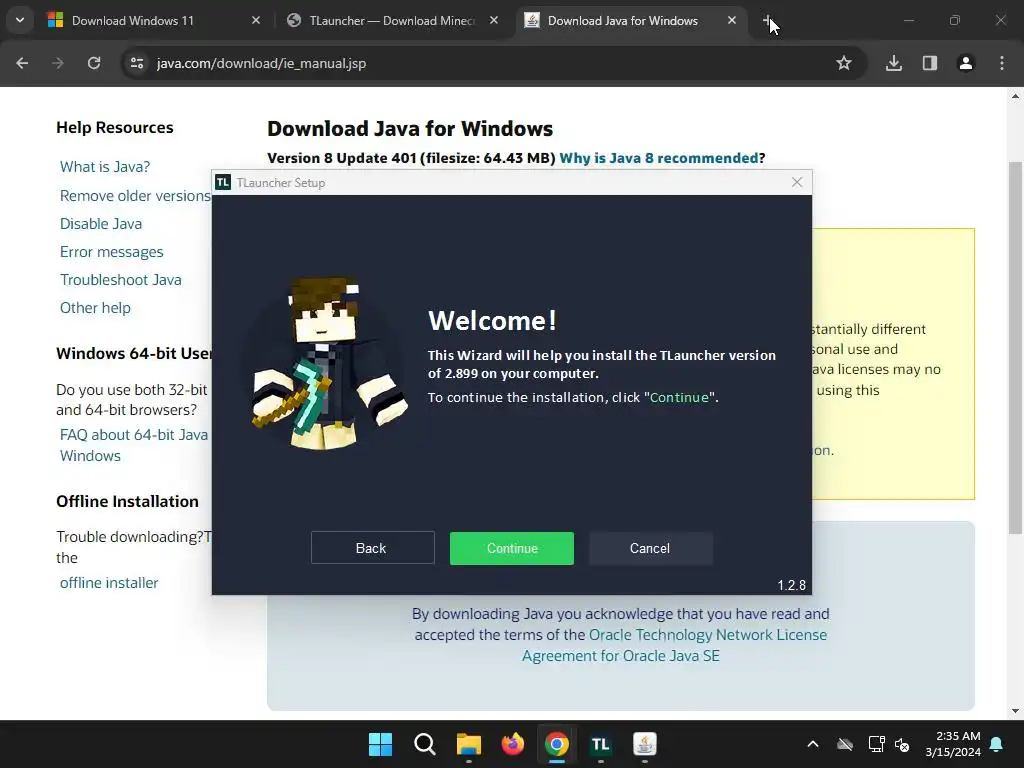Launch Firefox from the taskbar
Viewport: 1024px width, 768px height.
click(513, 744)
